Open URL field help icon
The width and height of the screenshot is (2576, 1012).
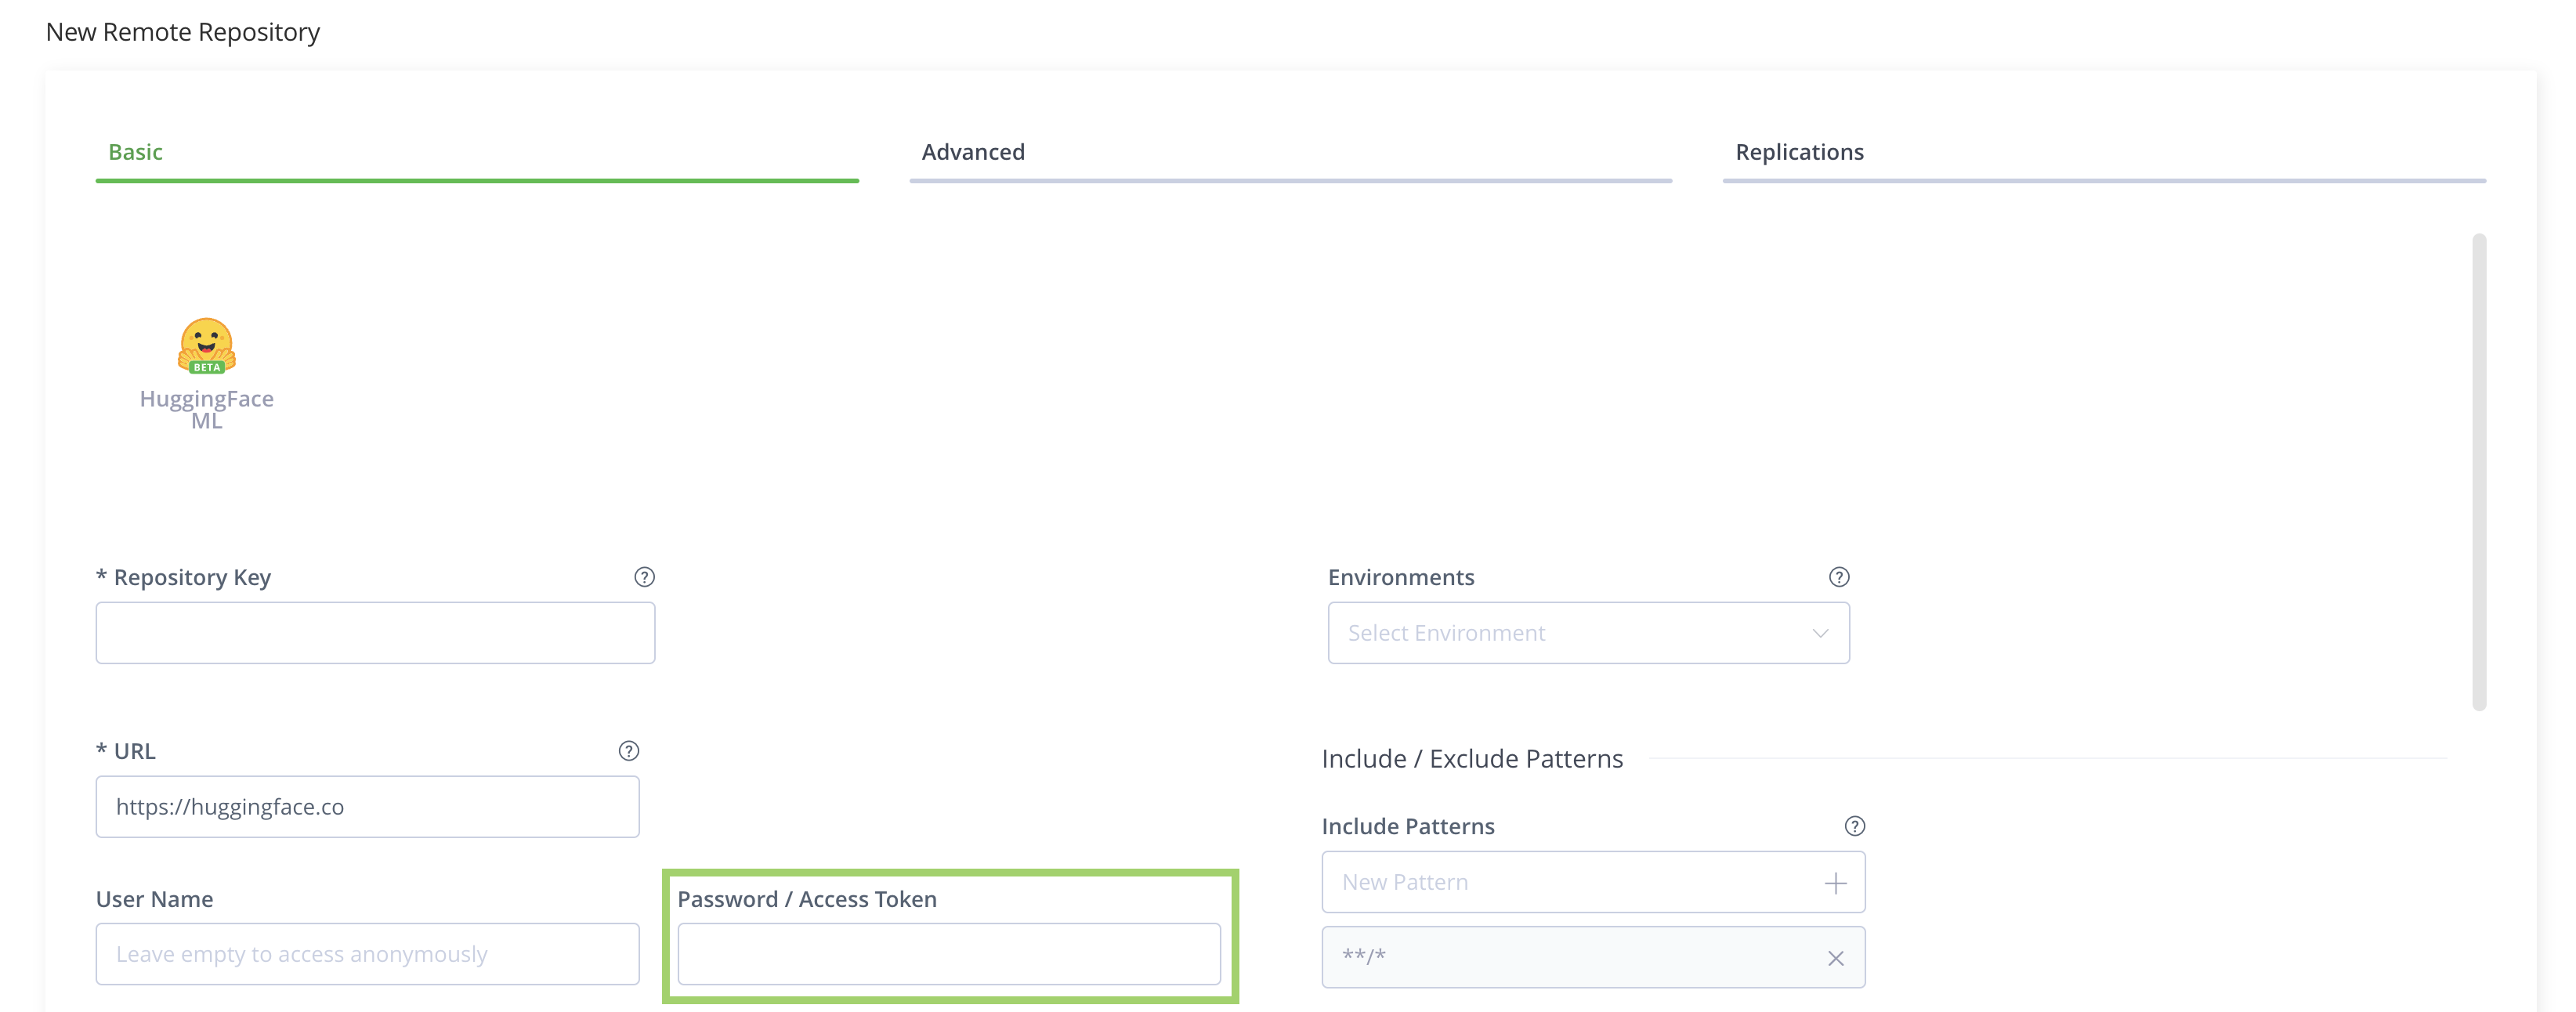628,751
